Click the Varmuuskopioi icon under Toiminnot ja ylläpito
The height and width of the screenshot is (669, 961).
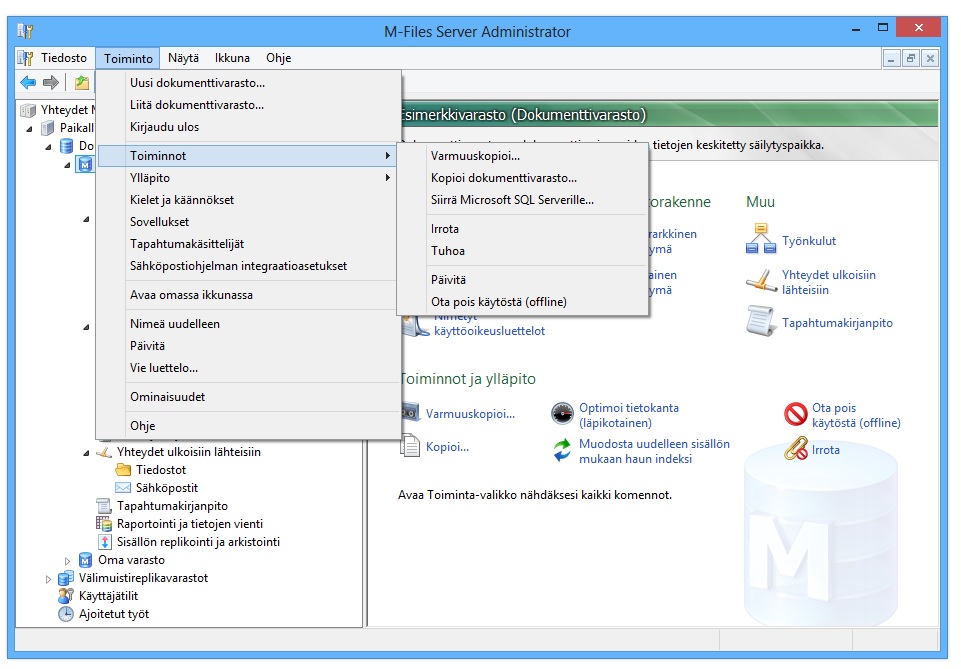[x=410, y=412]
